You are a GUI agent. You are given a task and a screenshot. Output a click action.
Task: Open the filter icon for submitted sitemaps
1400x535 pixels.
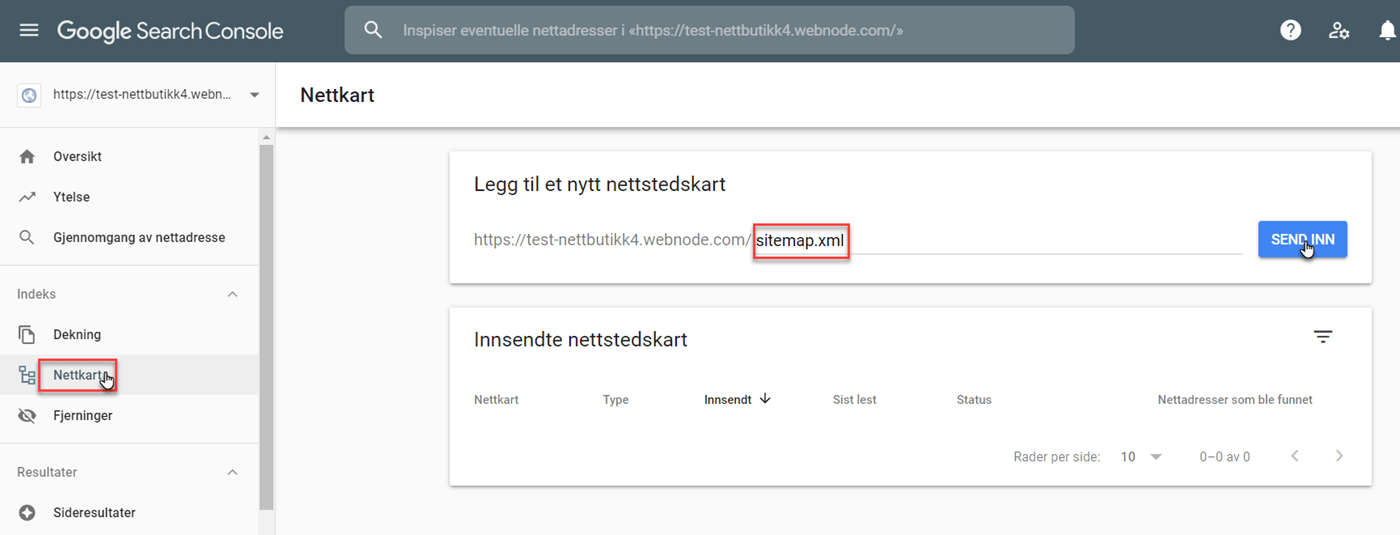coord(1323,337)
